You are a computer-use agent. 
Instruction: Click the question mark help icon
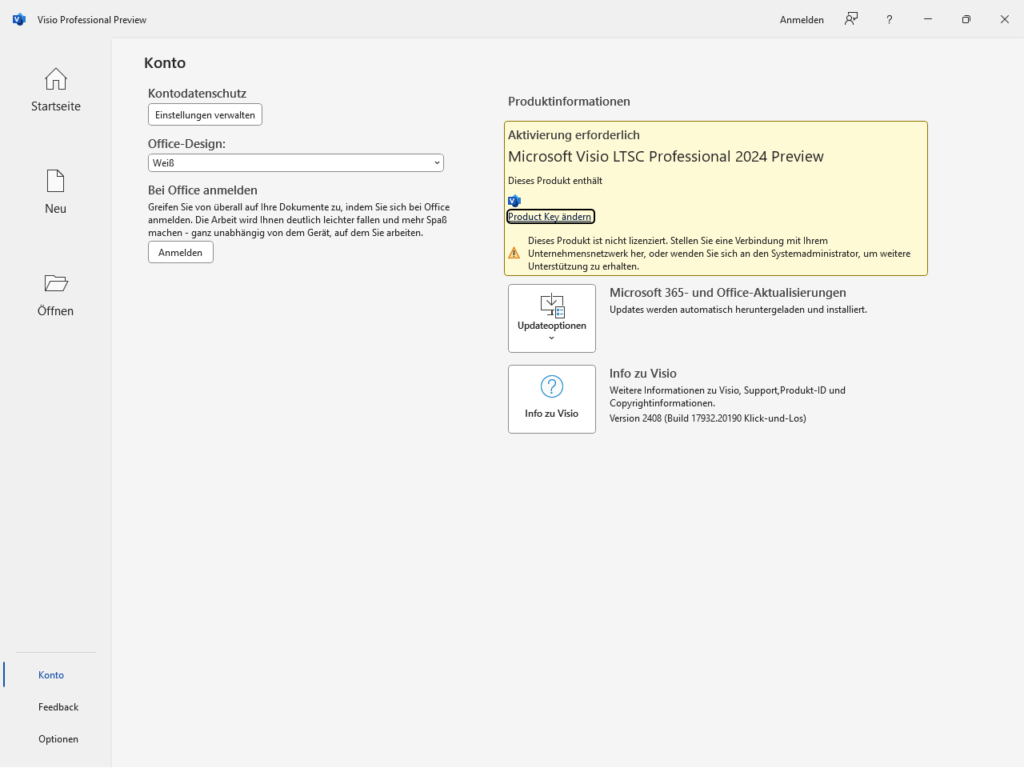889,19
